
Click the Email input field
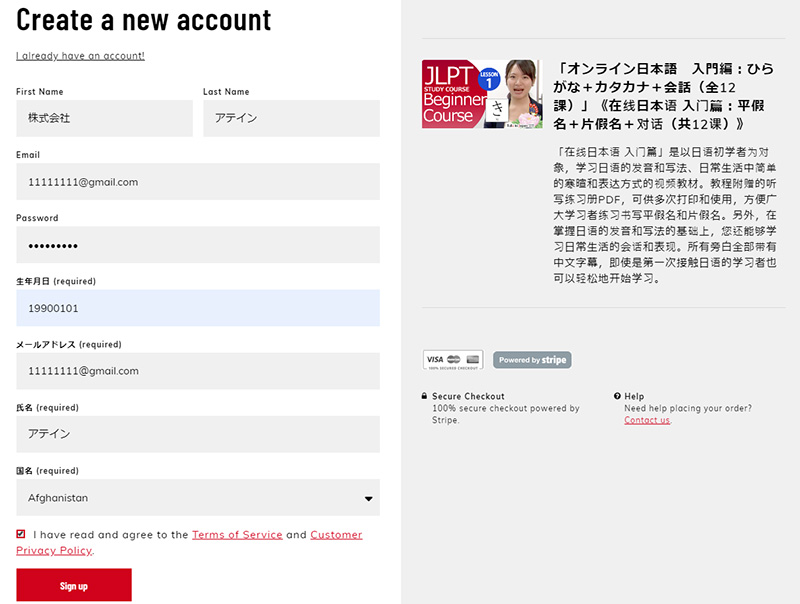tap(198, 182)
